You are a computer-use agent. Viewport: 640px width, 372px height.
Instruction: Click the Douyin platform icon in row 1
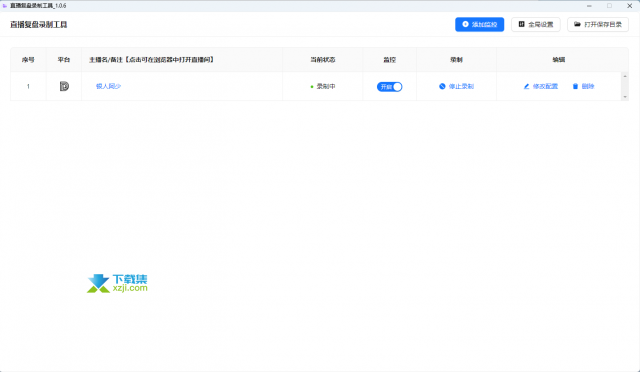tap(64, 86)
